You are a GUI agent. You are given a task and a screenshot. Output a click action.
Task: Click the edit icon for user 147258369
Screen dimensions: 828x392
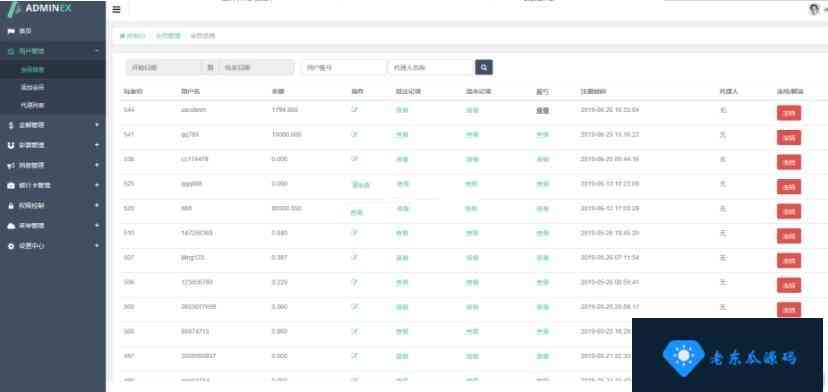click(354, 232)
